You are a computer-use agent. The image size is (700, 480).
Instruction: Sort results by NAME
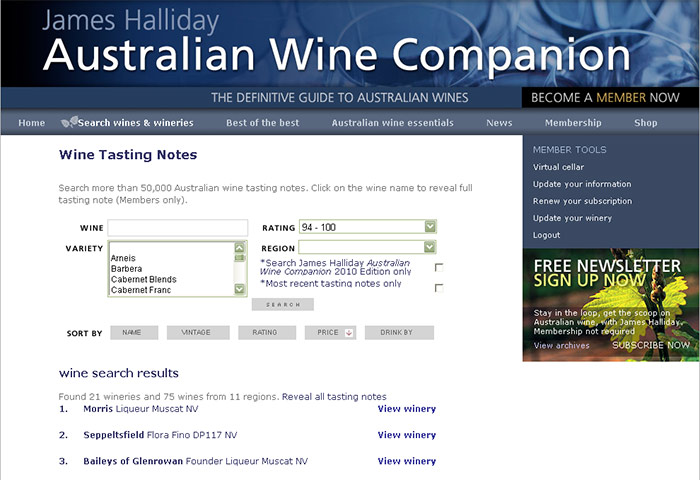coord(134,333)
